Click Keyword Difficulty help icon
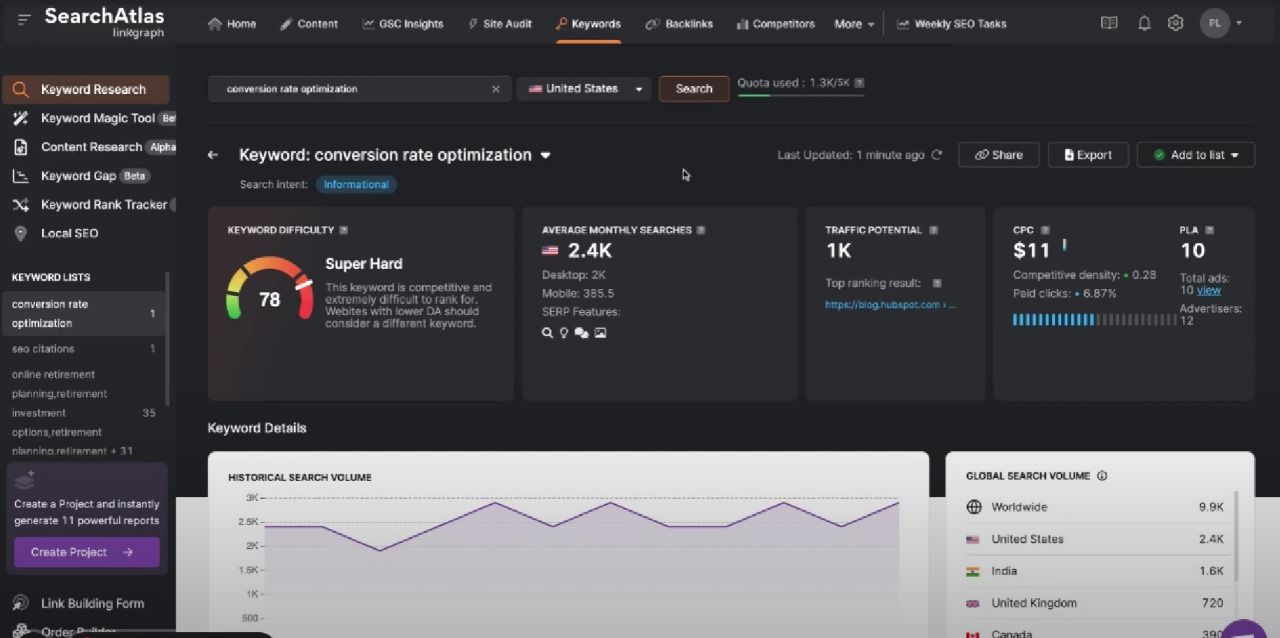The height and width of the screenshot is (638, 1280). coord(344,230)
